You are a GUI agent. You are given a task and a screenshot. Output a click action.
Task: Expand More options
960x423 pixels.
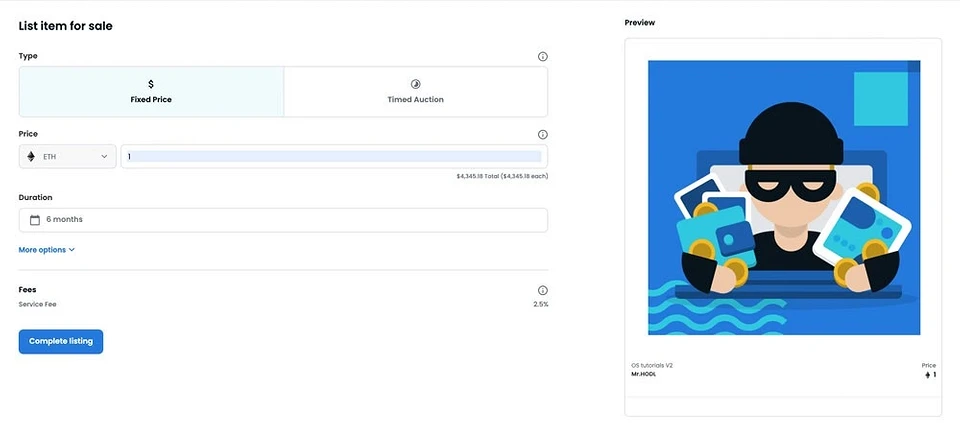[x=47, y=250]
